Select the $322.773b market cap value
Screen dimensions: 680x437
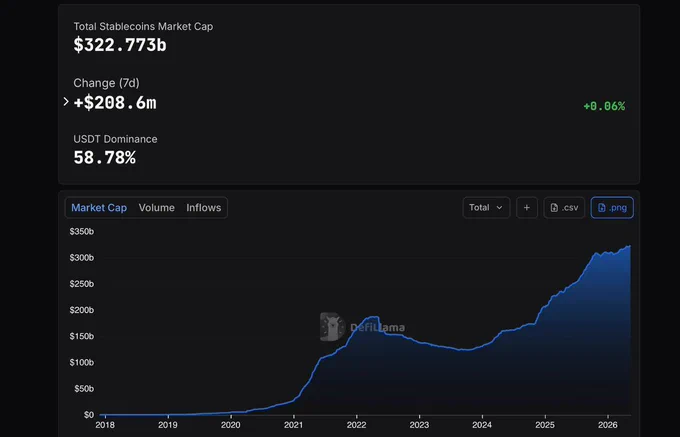point(120,45)
